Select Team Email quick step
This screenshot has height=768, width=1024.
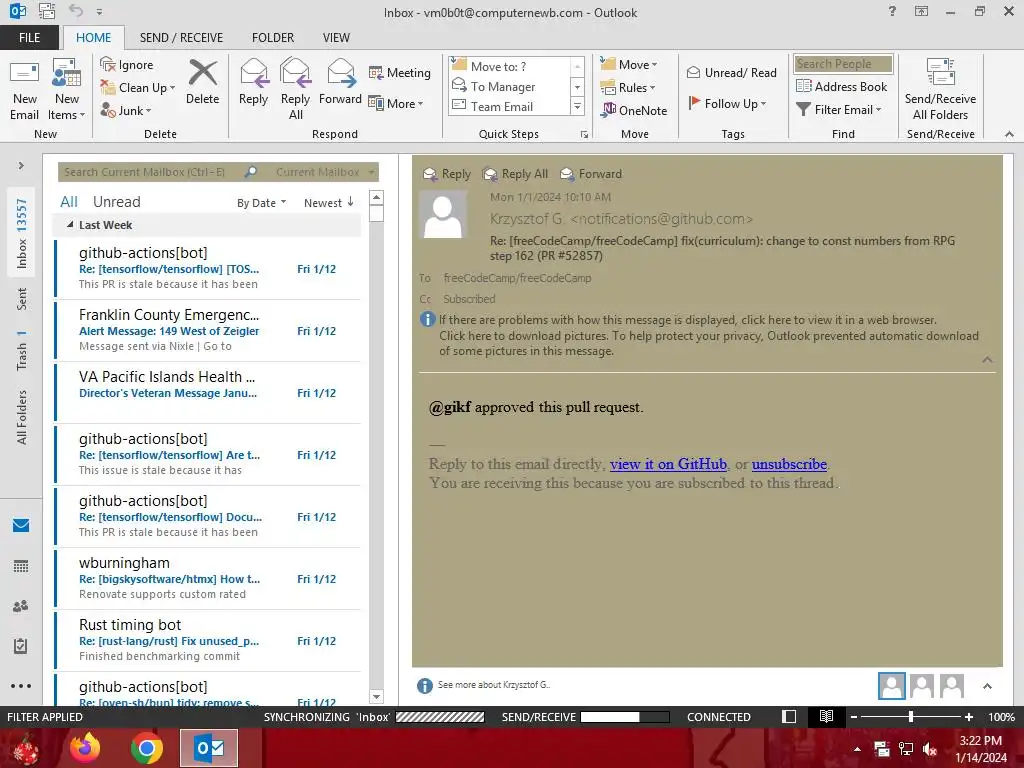point(502,106)
